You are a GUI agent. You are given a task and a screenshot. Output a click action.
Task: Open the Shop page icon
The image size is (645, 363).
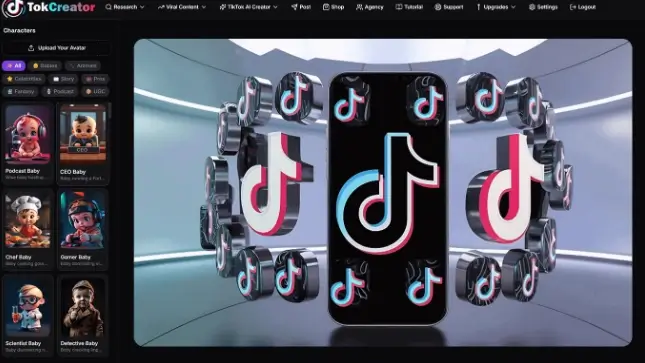click(x=326, y=7)
